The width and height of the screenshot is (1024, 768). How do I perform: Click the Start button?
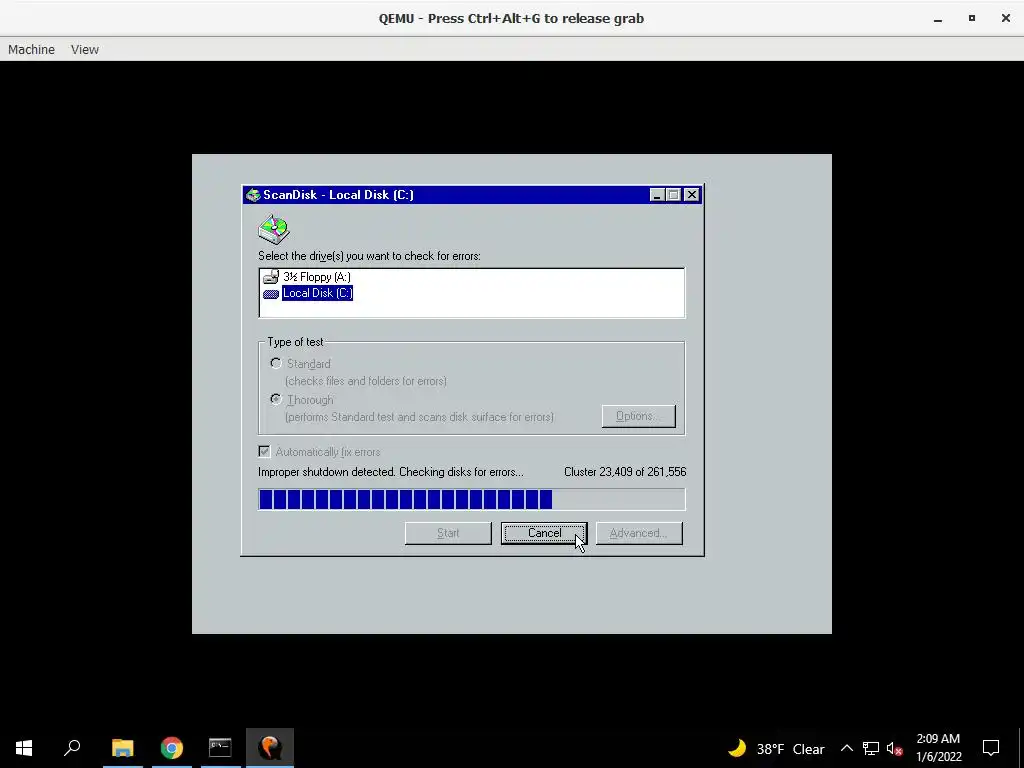pyautogui.click(x=448, y=533)
